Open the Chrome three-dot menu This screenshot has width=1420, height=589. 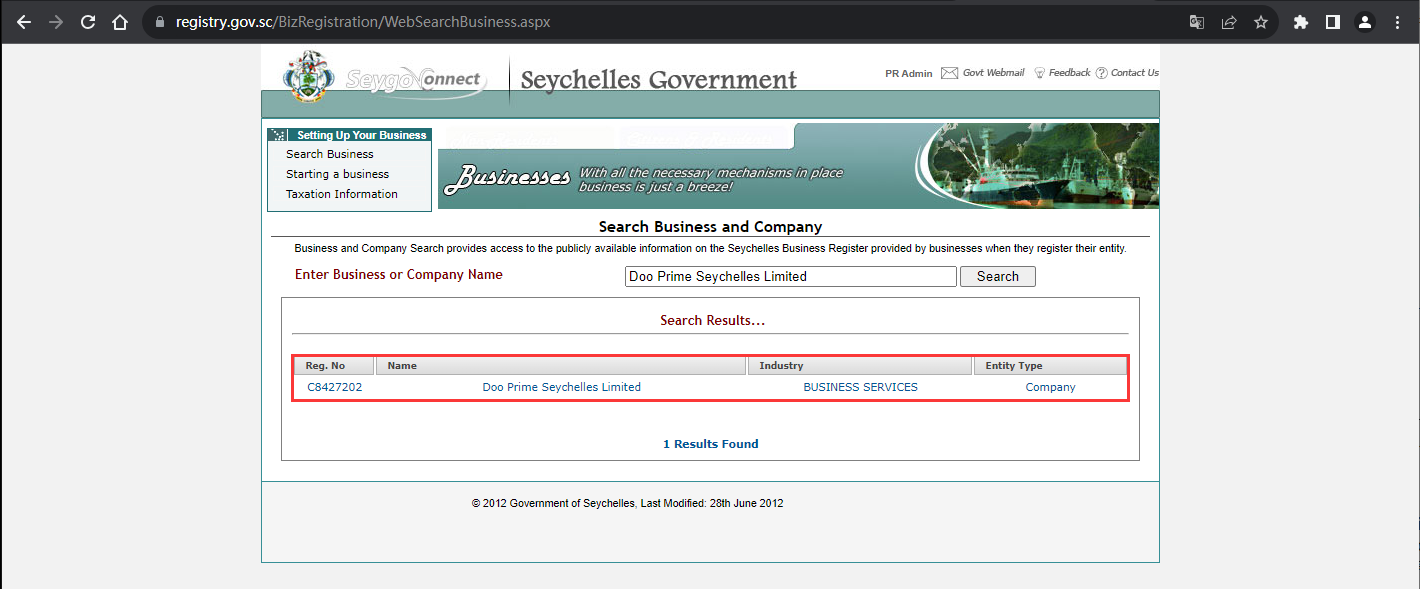[x=1397, y=22]
